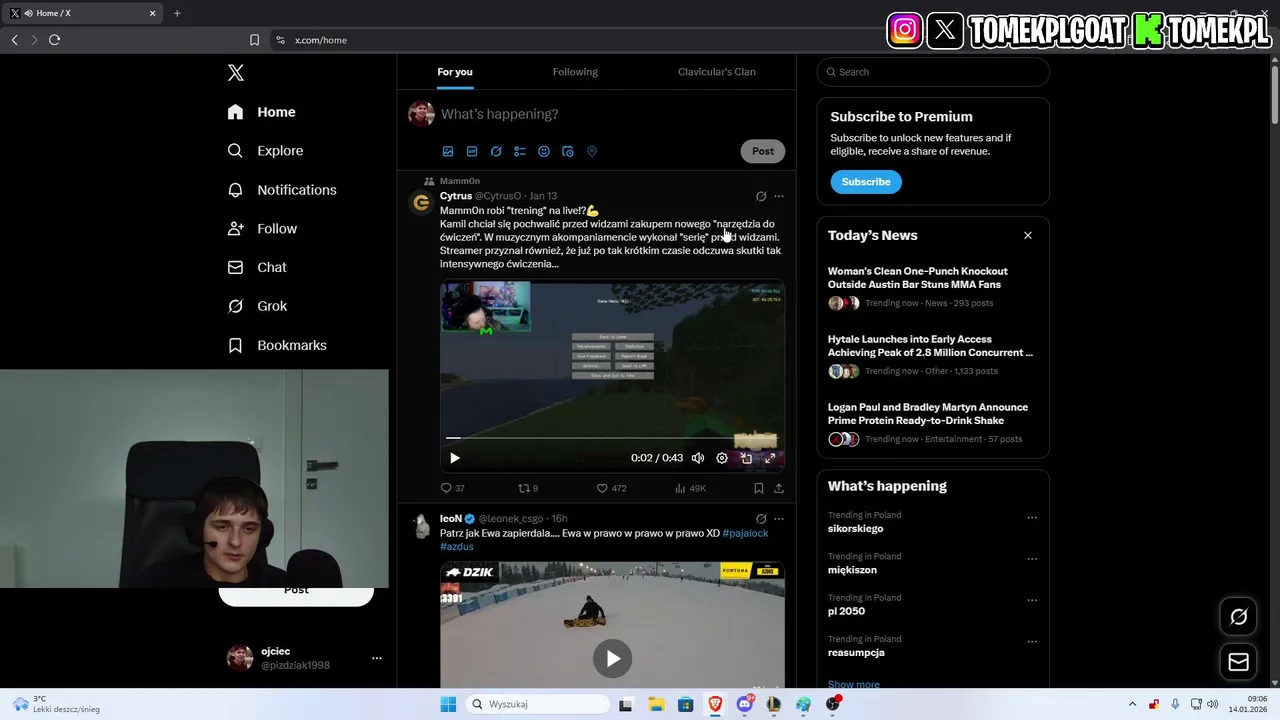Screen dimensions: 1280x720
Task: Open more options on Cytrus post
Action: (x=779, y=196)
